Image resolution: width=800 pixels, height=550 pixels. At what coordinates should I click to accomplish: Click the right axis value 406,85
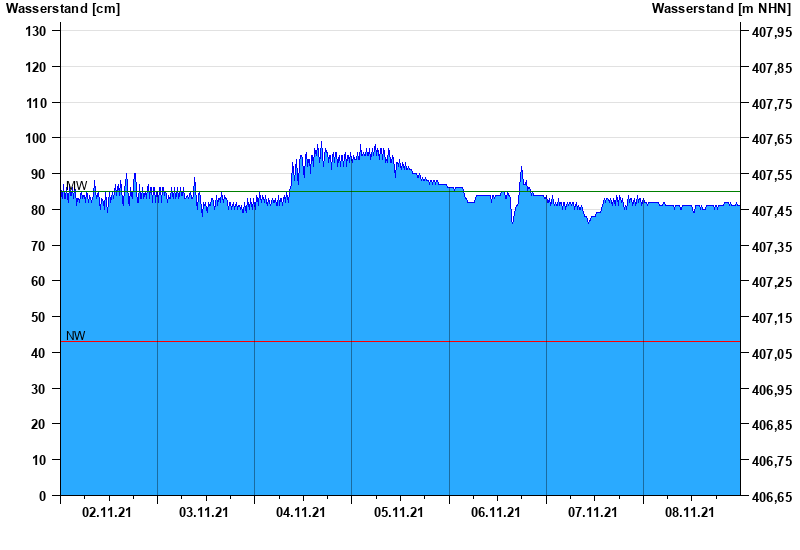tap(772, 425)
